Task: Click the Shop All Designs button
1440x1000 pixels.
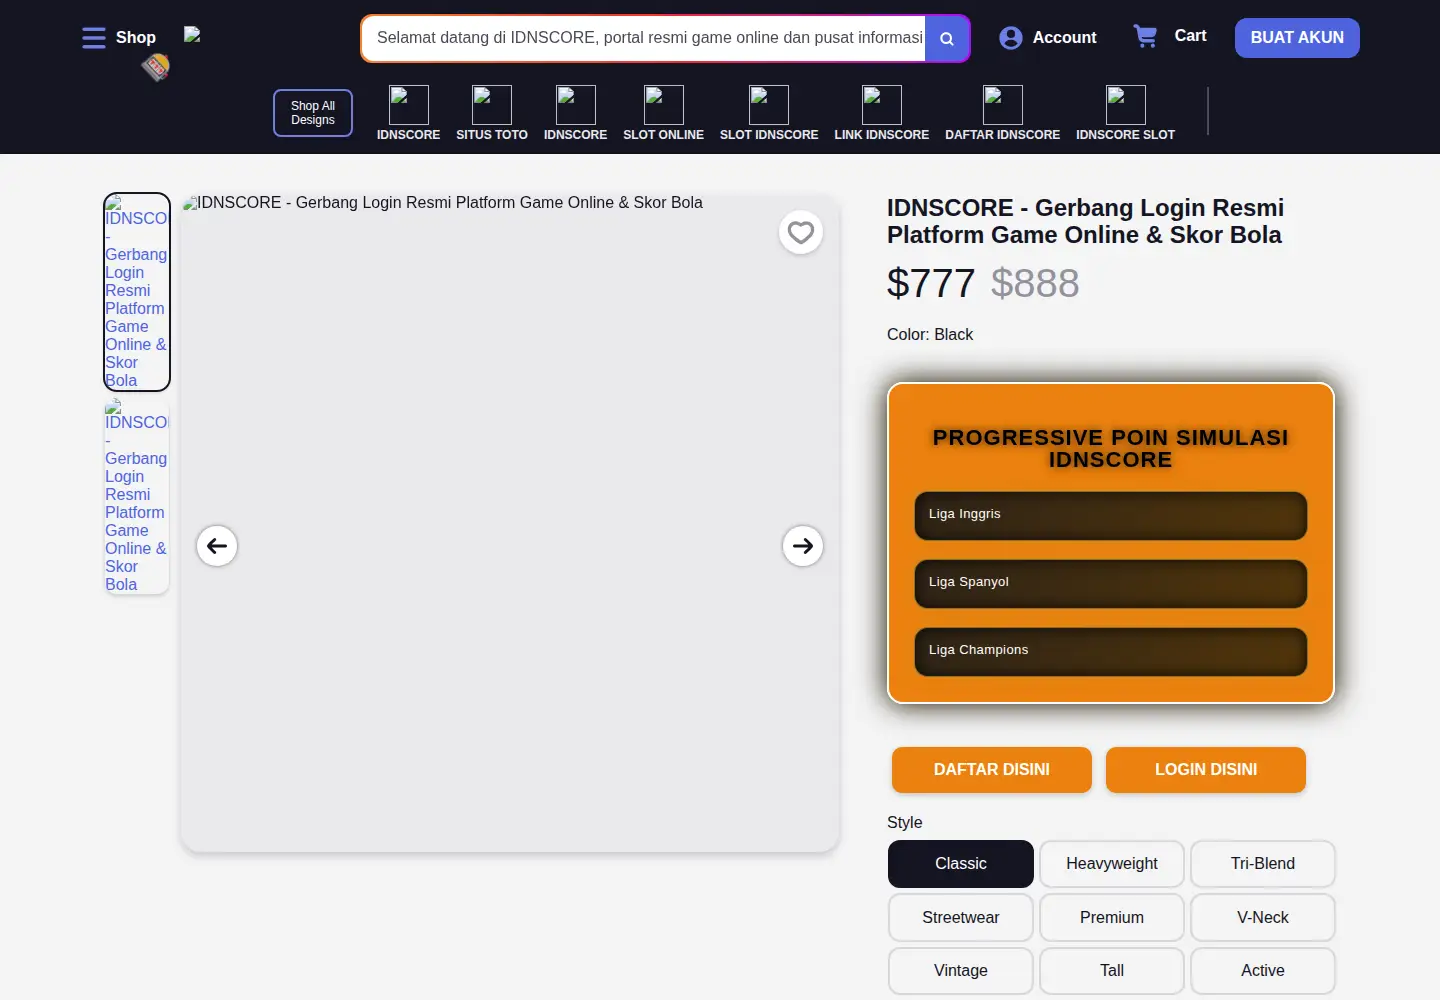Action: (313, 113)
